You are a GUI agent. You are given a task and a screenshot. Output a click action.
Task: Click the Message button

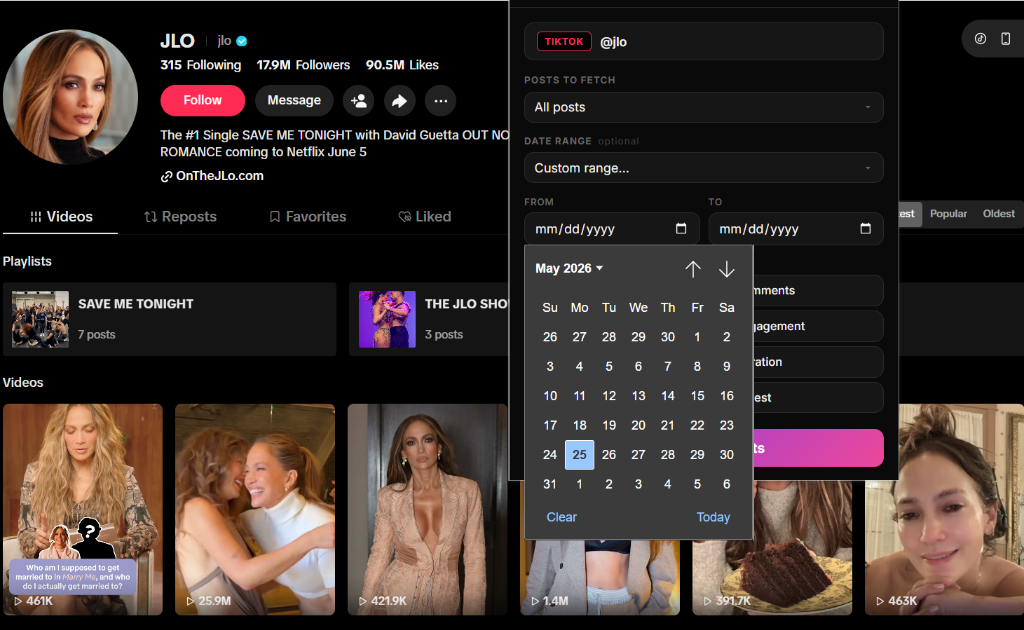click(294, 101)
